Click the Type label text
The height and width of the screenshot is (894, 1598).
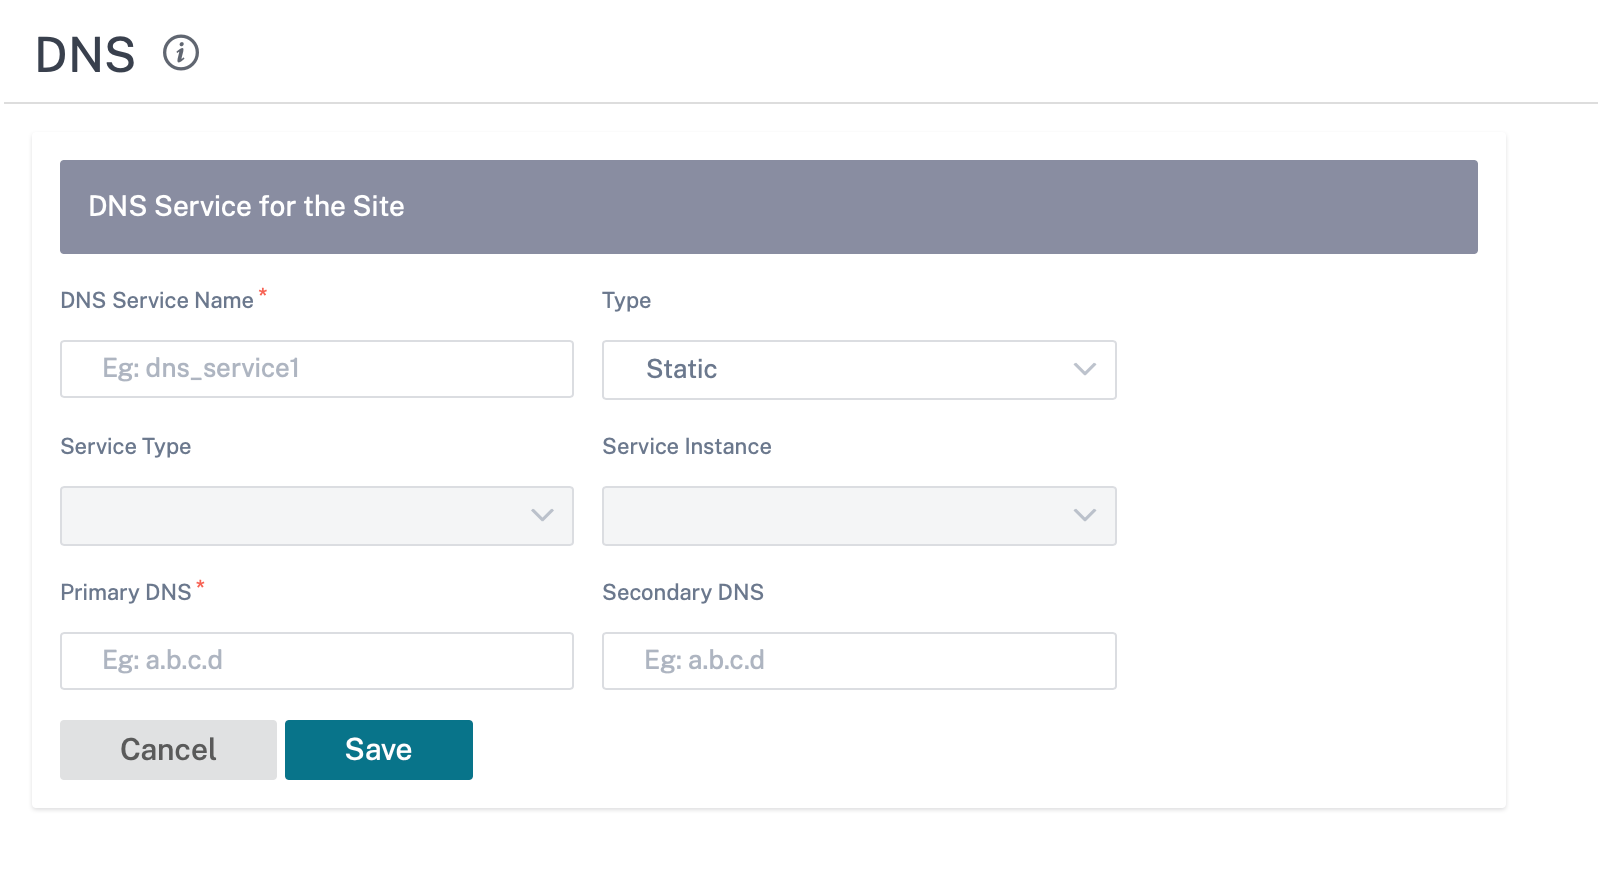point(627,301)
